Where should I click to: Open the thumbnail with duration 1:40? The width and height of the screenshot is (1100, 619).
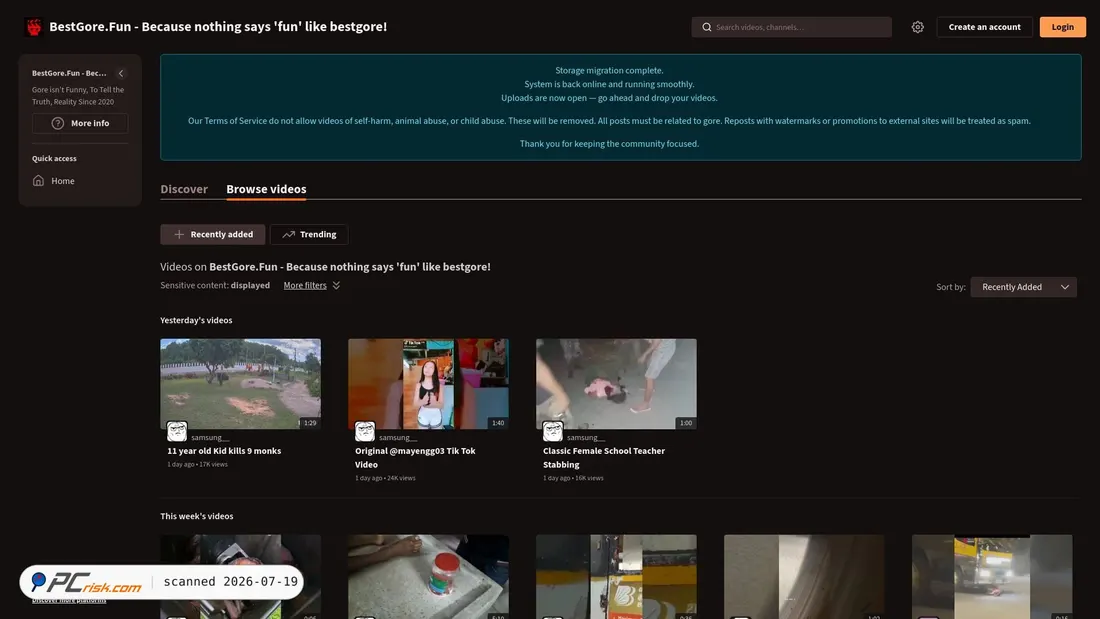[429, 384]
